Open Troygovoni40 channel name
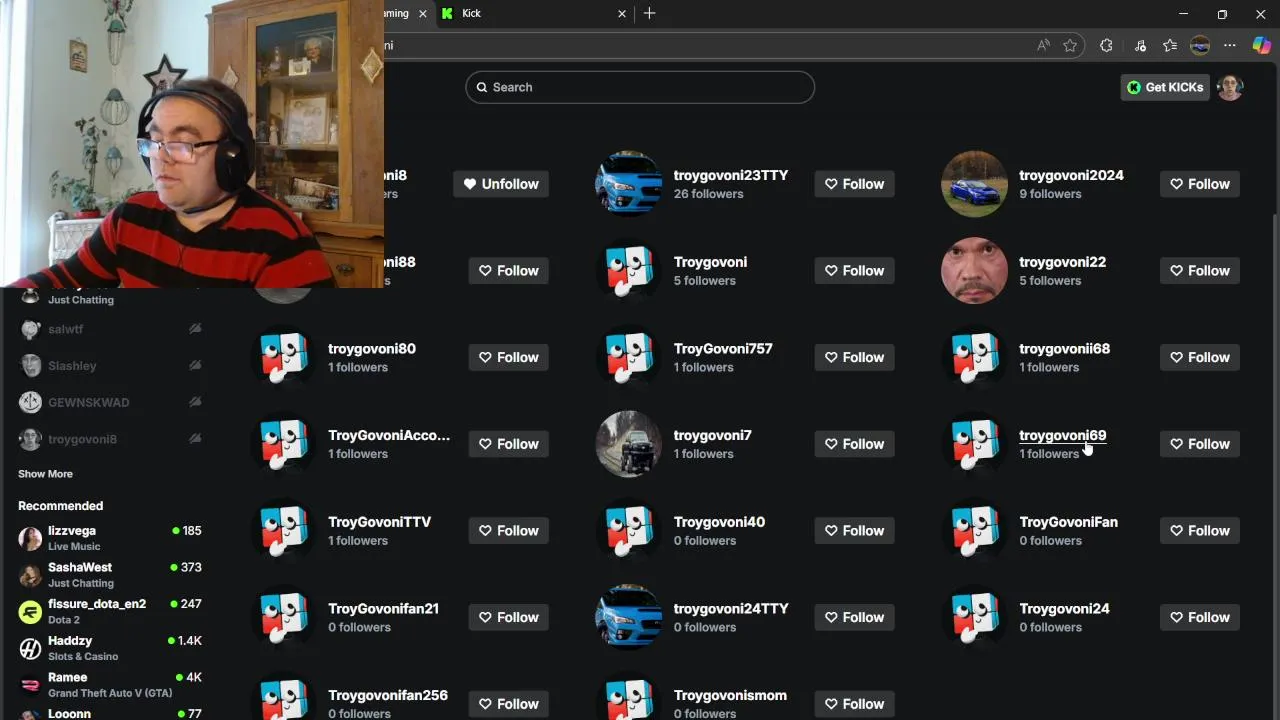The height and width of the screenshot is (720, 1280). click(x=719, y=522)
